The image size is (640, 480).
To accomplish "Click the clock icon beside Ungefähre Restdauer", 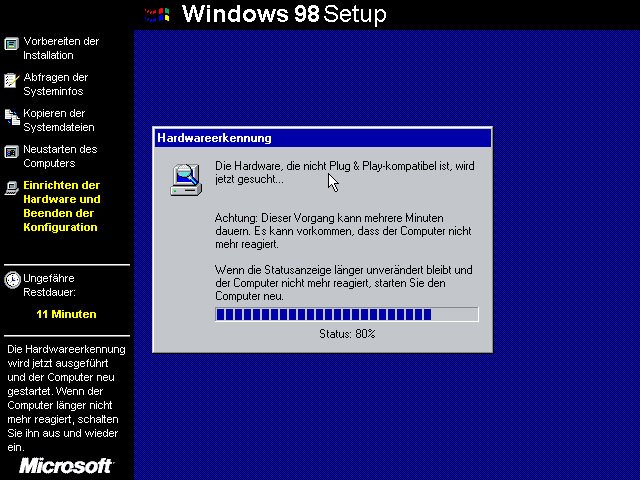I will 11,279.
